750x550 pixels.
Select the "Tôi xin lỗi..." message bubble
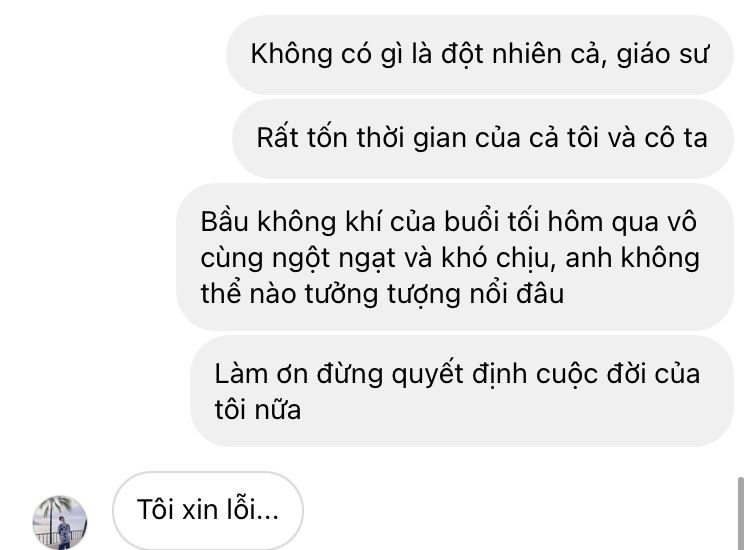[208, 510]
